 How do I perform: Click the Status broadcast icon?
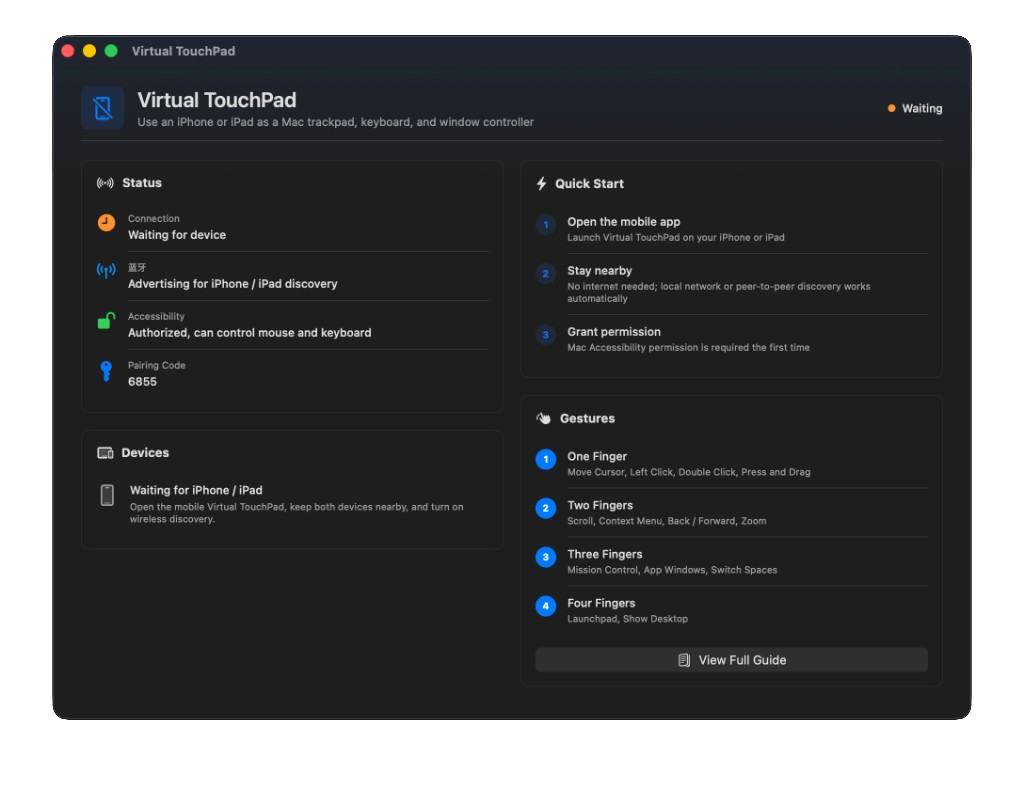tap(105, 183)
